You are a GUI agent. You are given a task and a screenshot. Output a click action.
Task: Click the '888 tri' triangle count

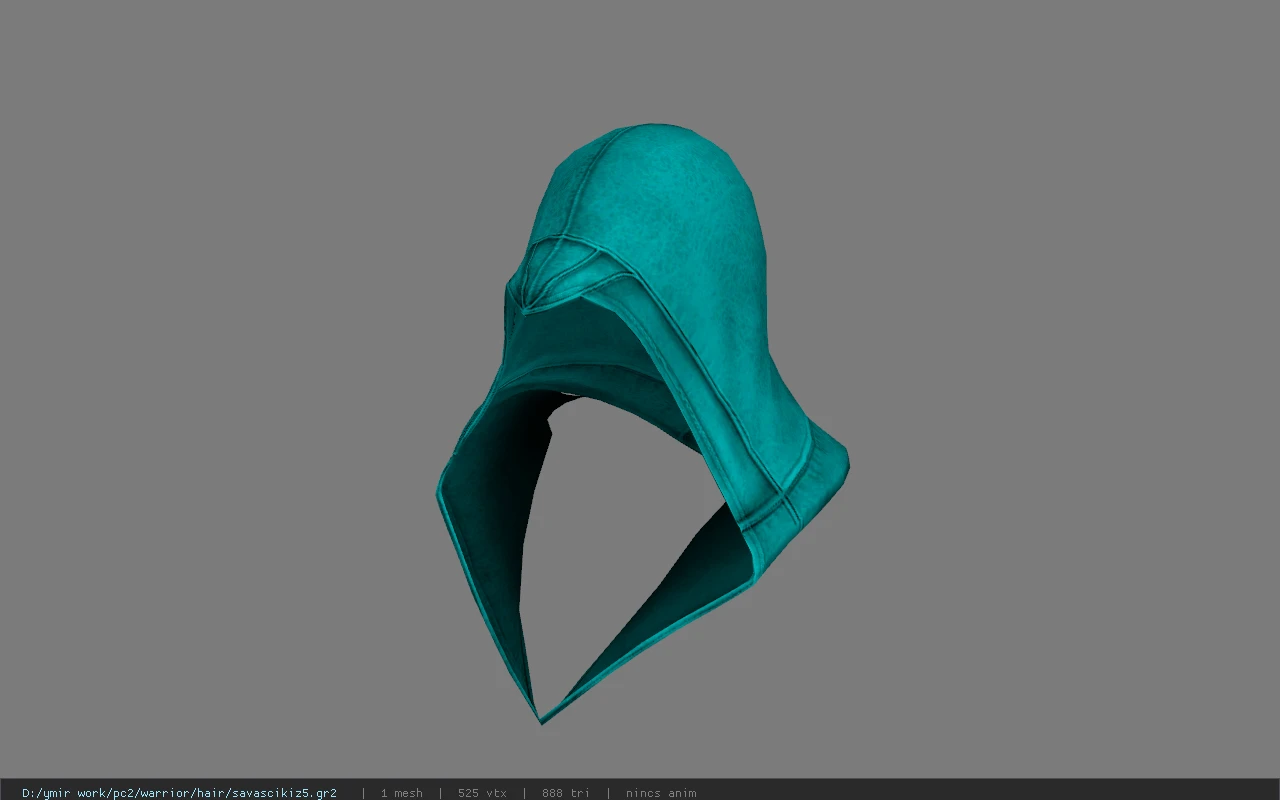point(566,793)
